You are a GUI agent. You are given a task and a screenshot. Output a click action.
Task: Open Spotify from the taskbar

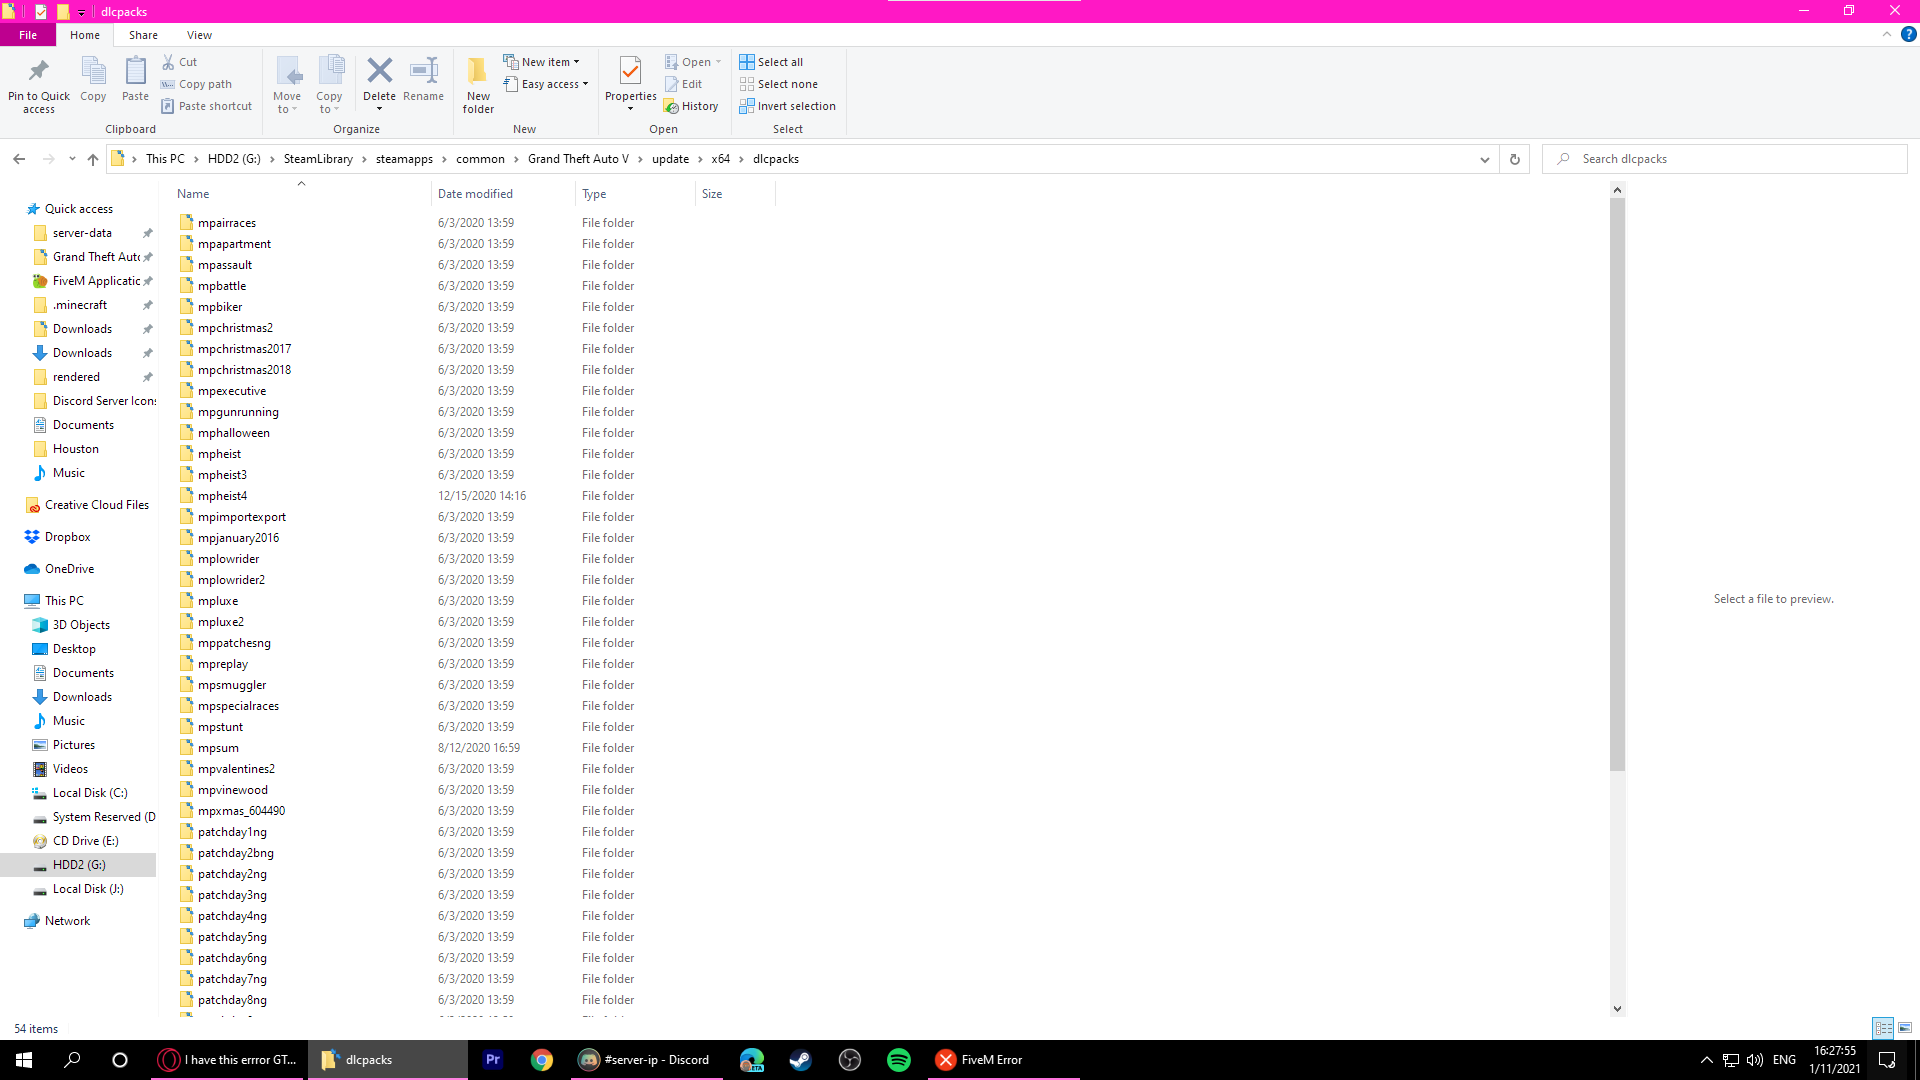point(898,1060)
